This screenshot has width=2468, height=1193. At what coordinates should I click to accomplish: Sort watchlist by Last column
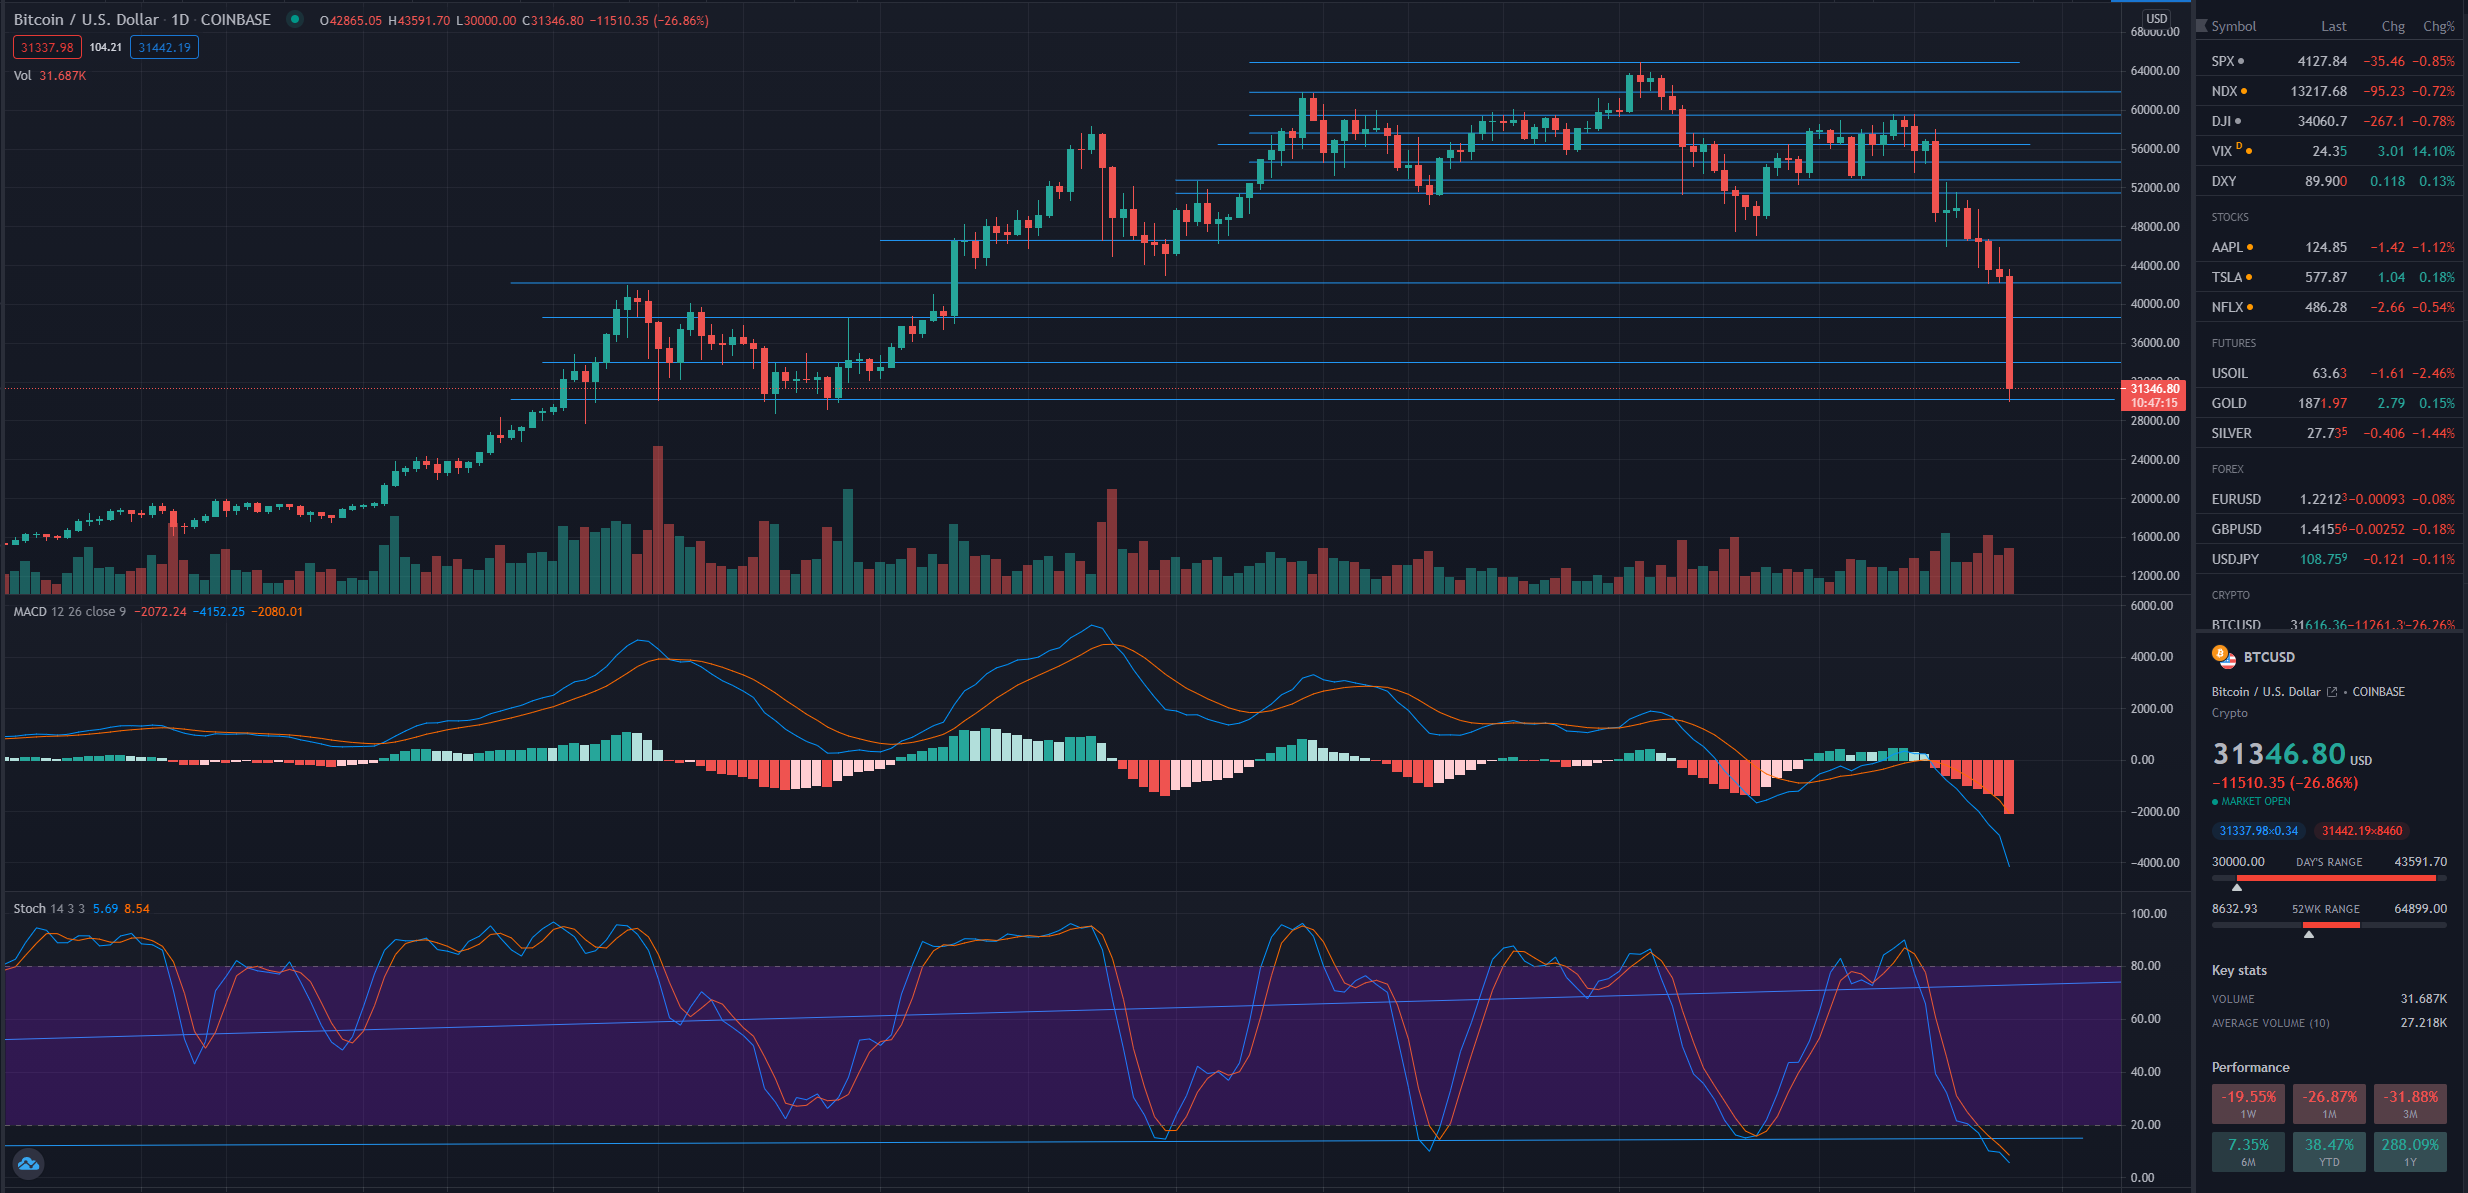click(x=2334, y=26)
